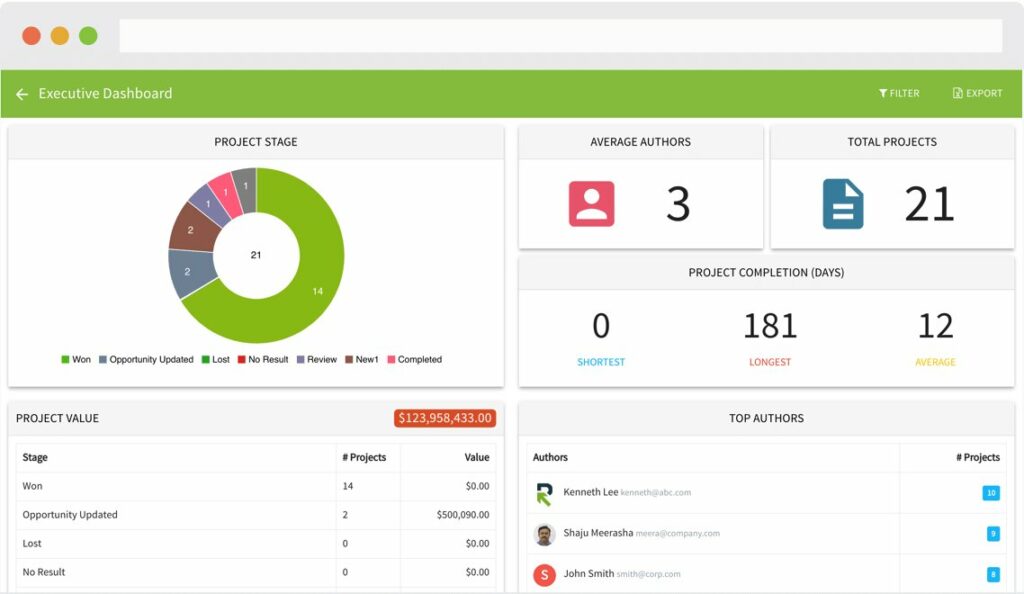
Task: Click the back arrow beside Executive Dashboard
Action: (x=22, y=94)
